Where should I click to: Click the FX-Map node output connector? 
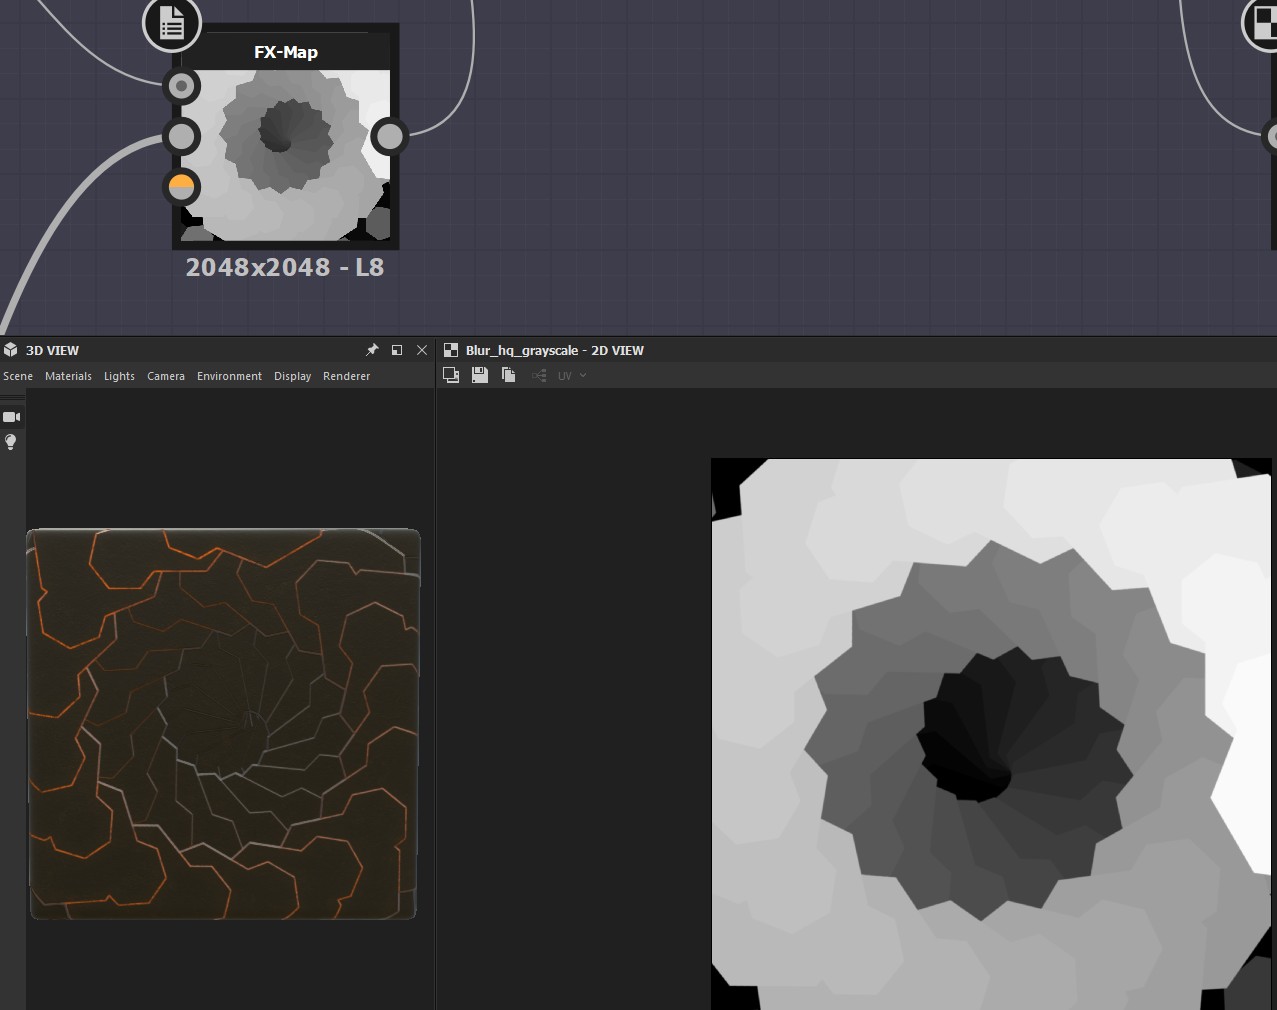pos(389,136)
